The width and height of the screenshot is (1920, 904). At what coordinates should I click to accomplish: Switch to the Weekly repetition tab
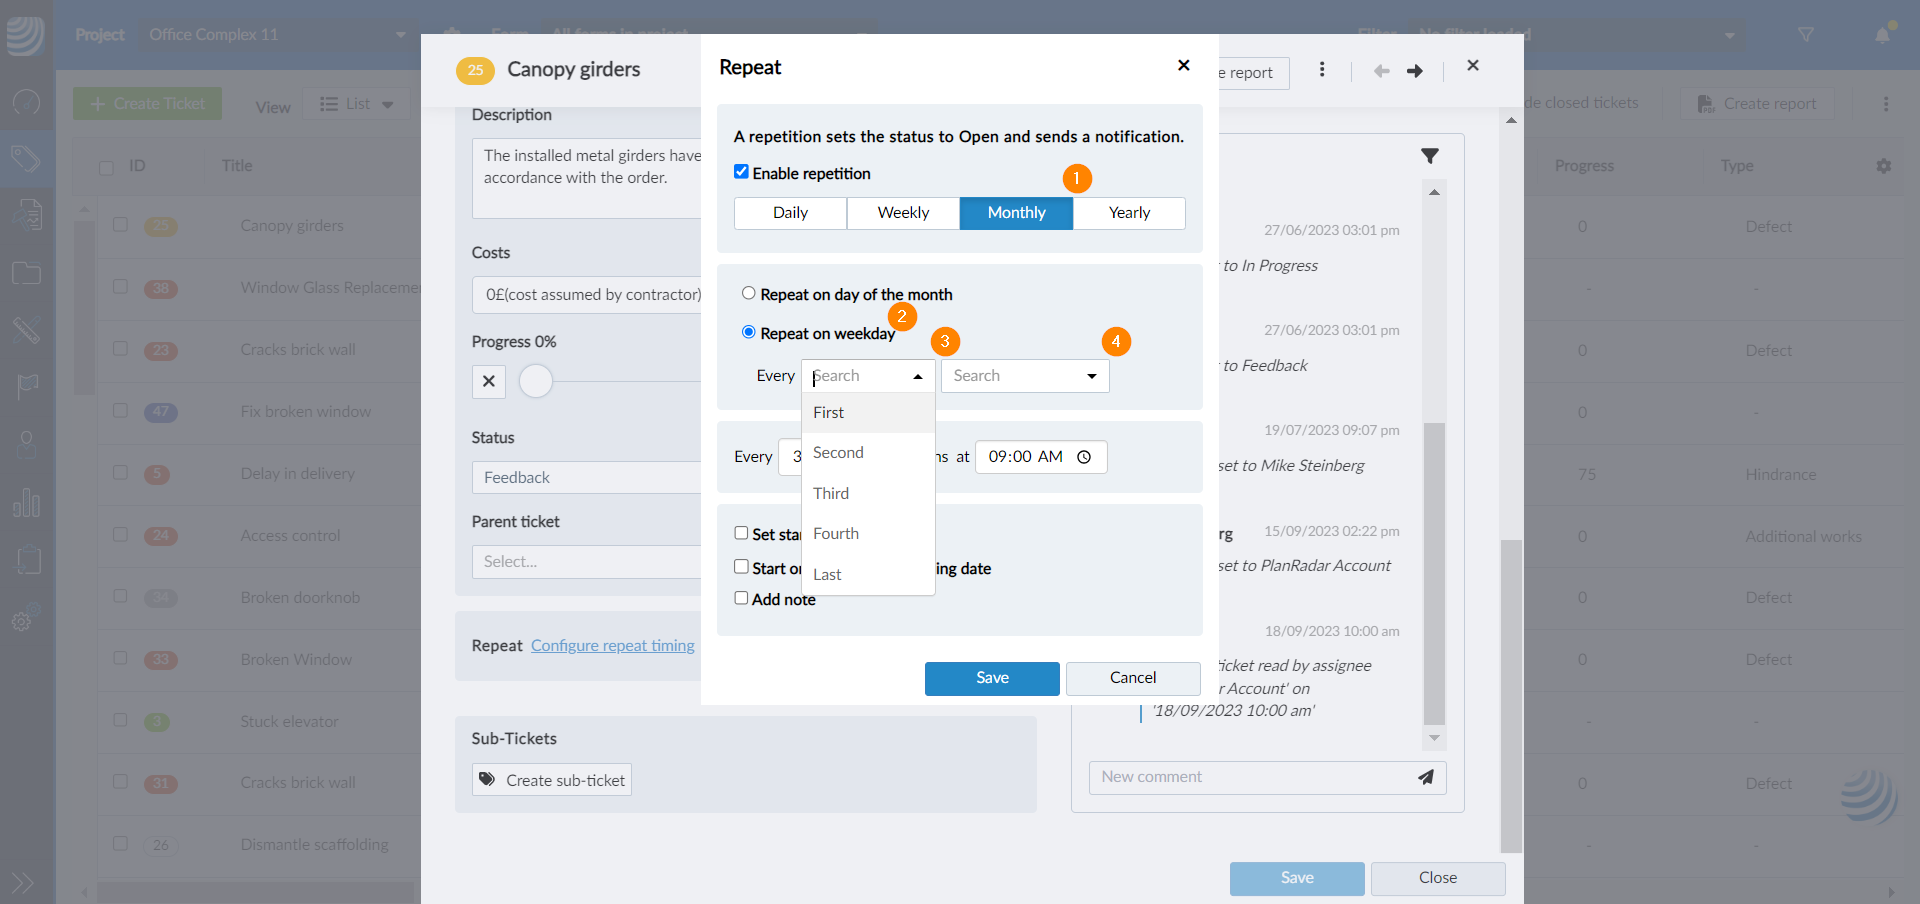pyautogui.click(x=902, y=213)
